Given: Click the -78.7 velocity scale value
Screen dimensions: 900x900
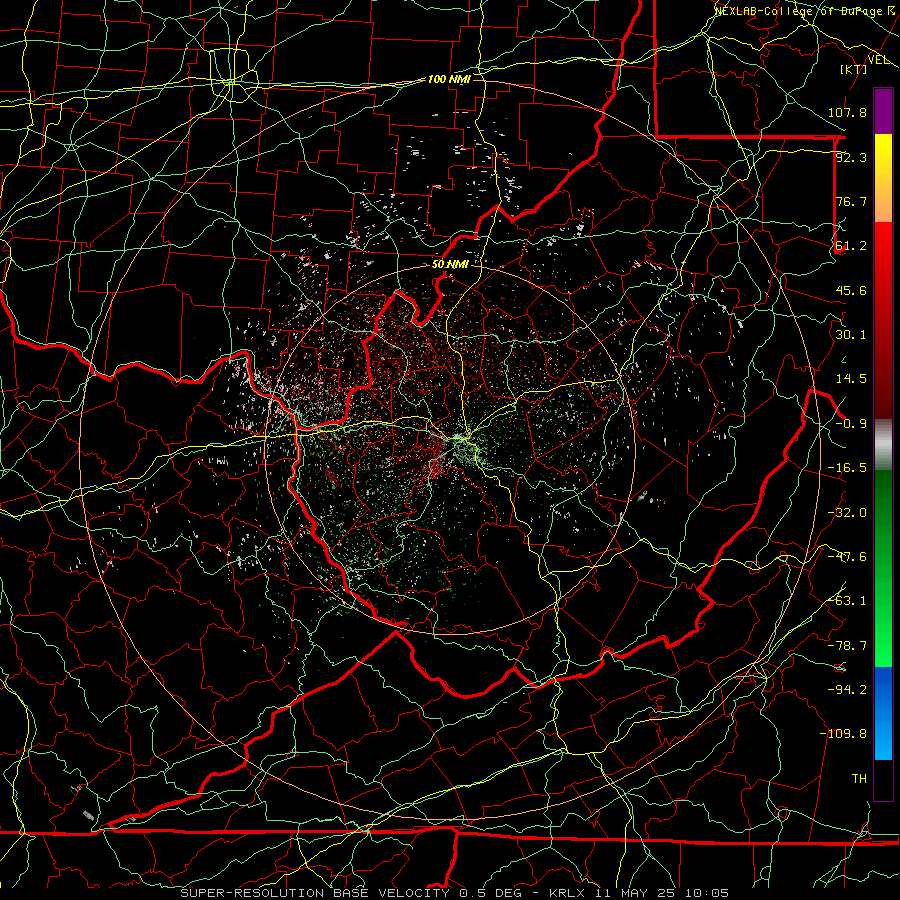Looking at the screenshot, I should [x=847, y=646].
